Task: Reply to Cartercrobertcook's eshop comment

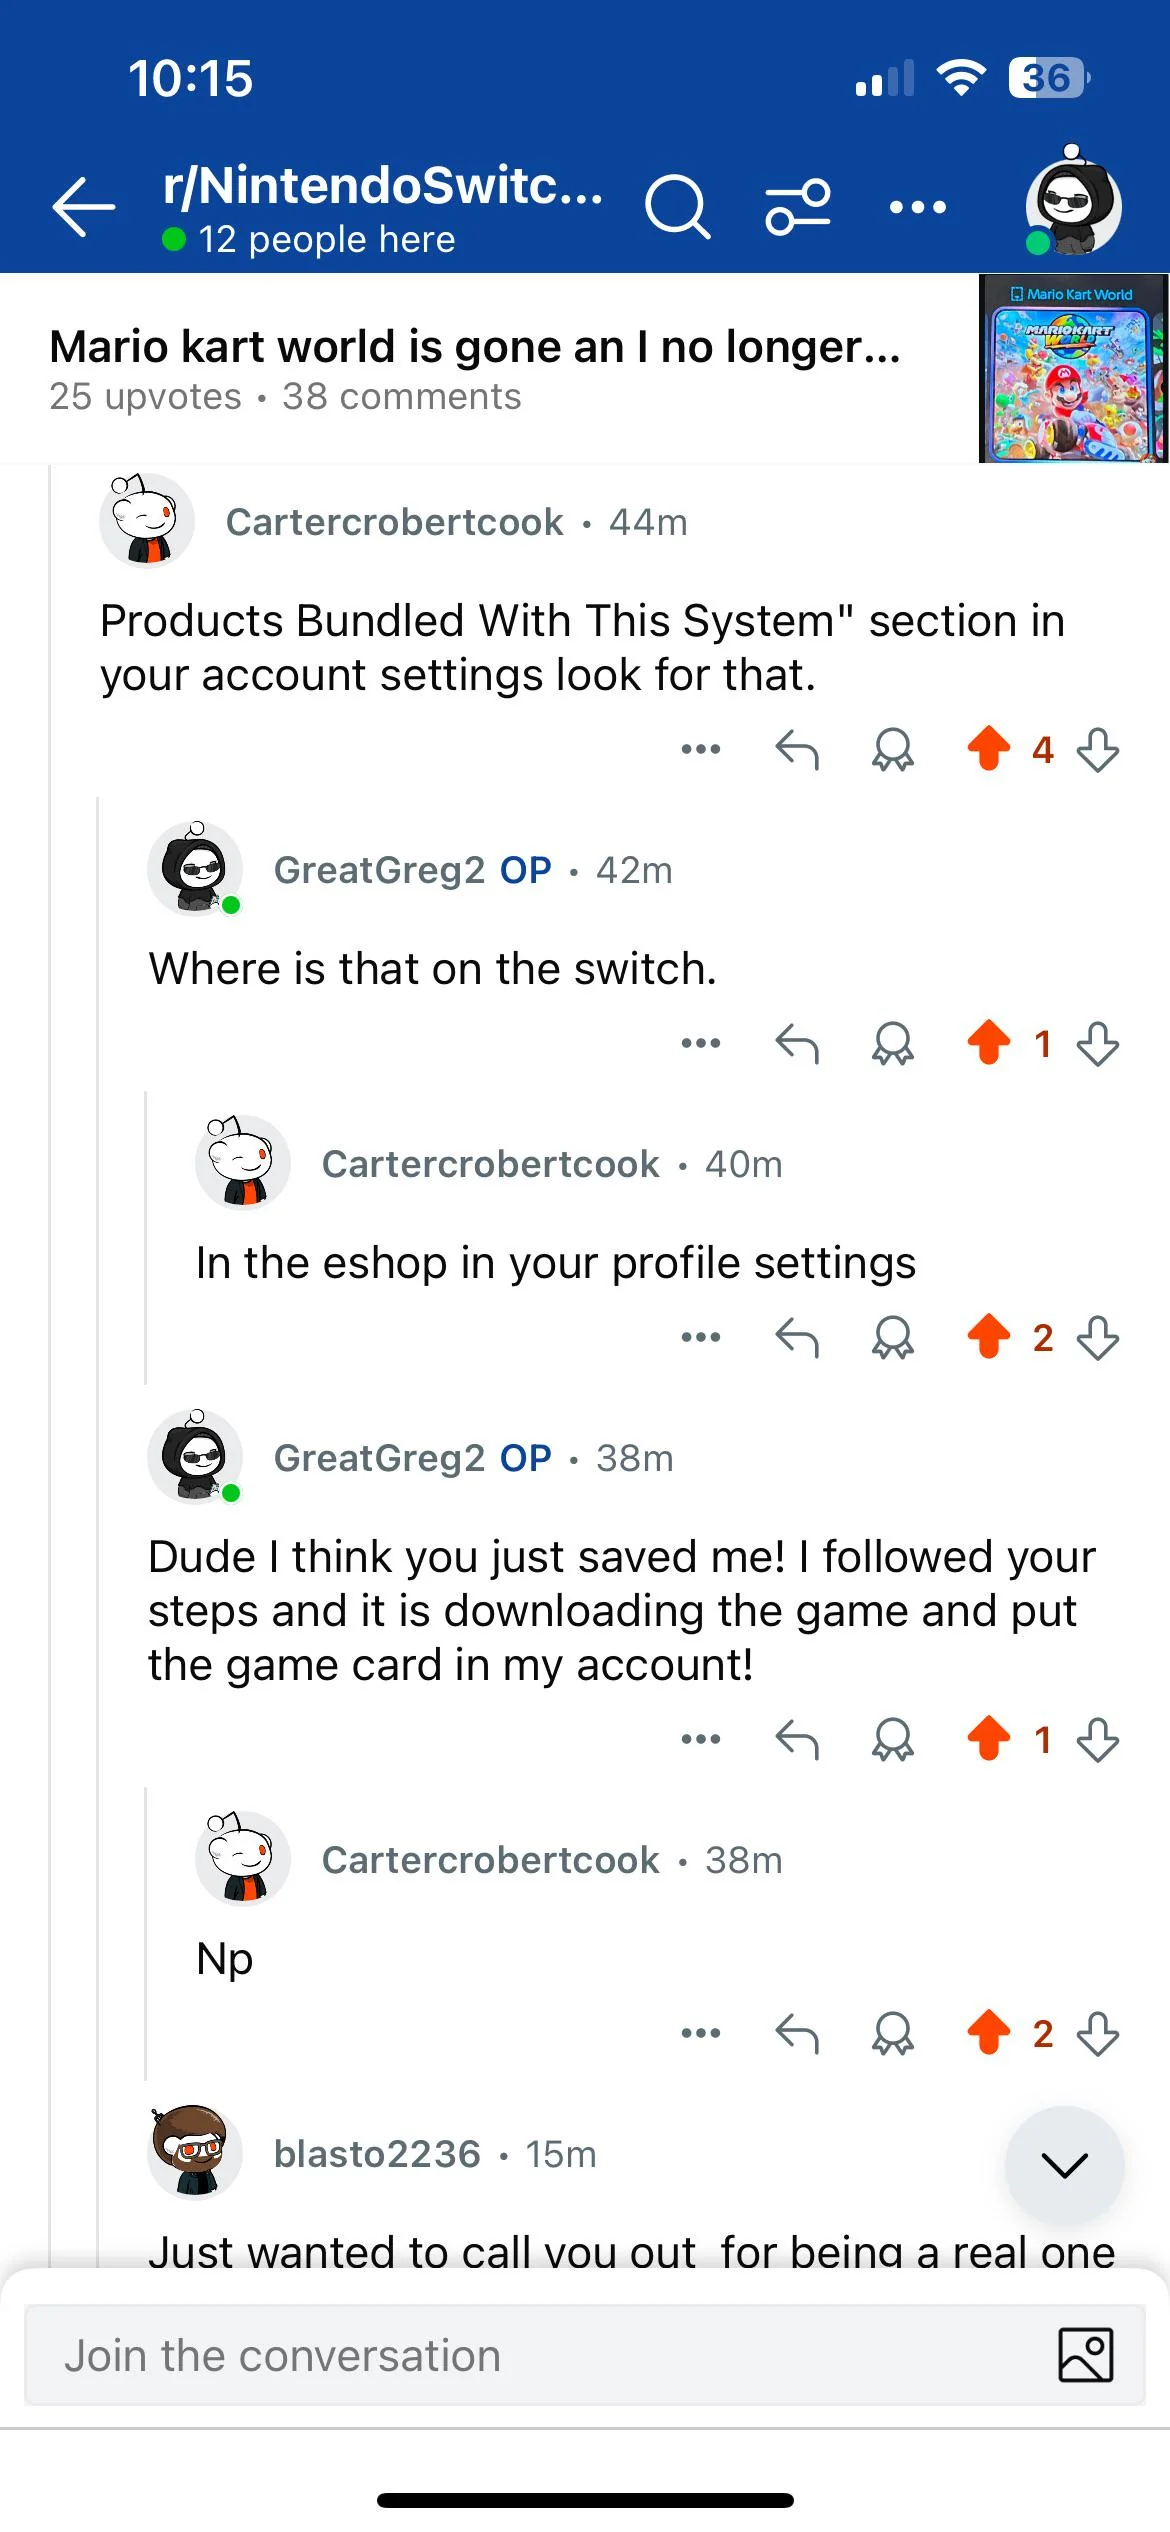Action: 797,1338
